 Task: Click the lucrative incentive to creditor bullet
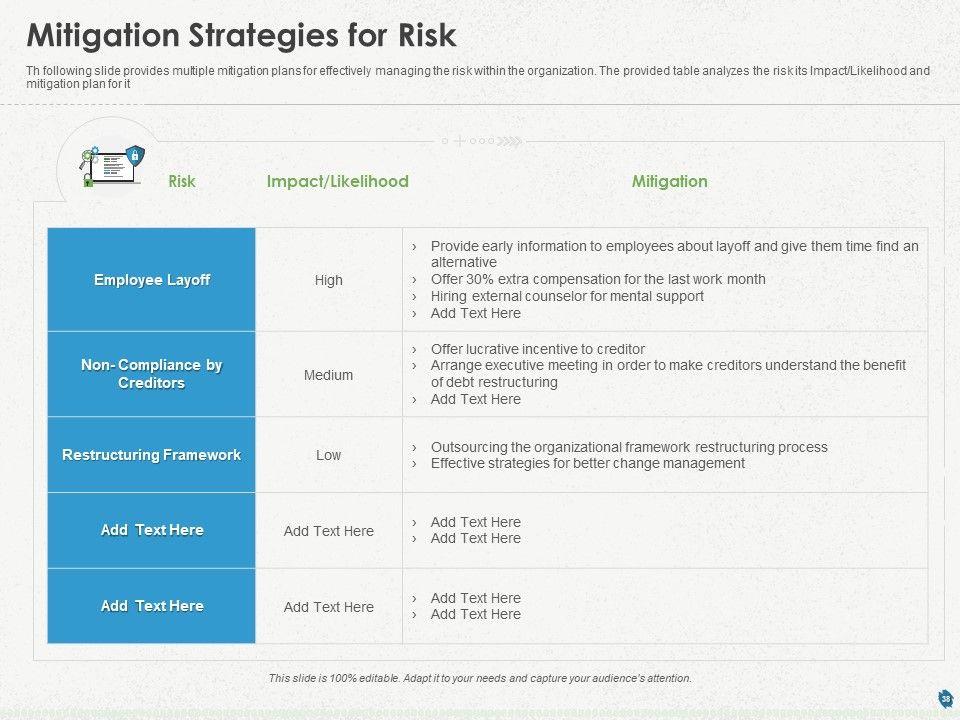(x=537, y=349)
